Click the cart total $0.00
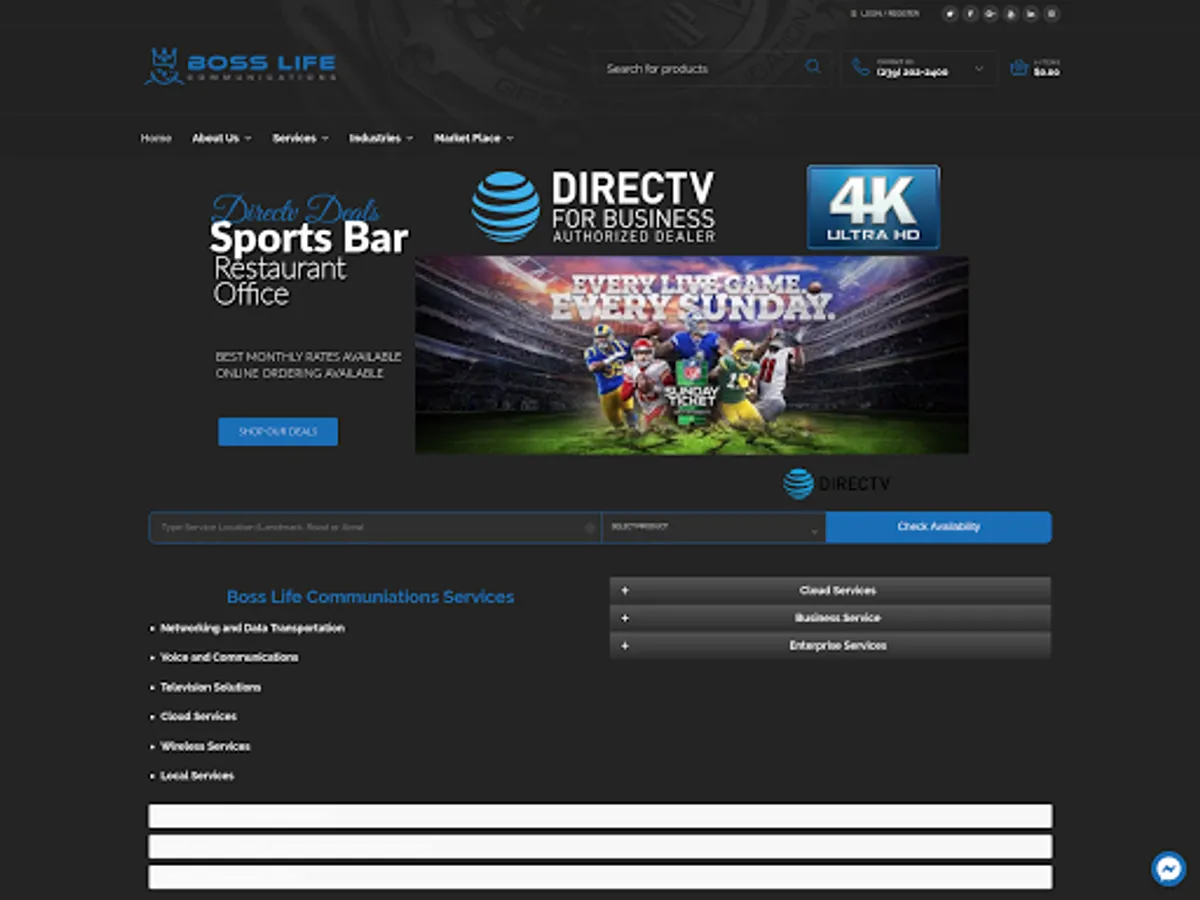Image resolution: width=1200 pixels, height=900 pixels. (x=1047, y=73)
